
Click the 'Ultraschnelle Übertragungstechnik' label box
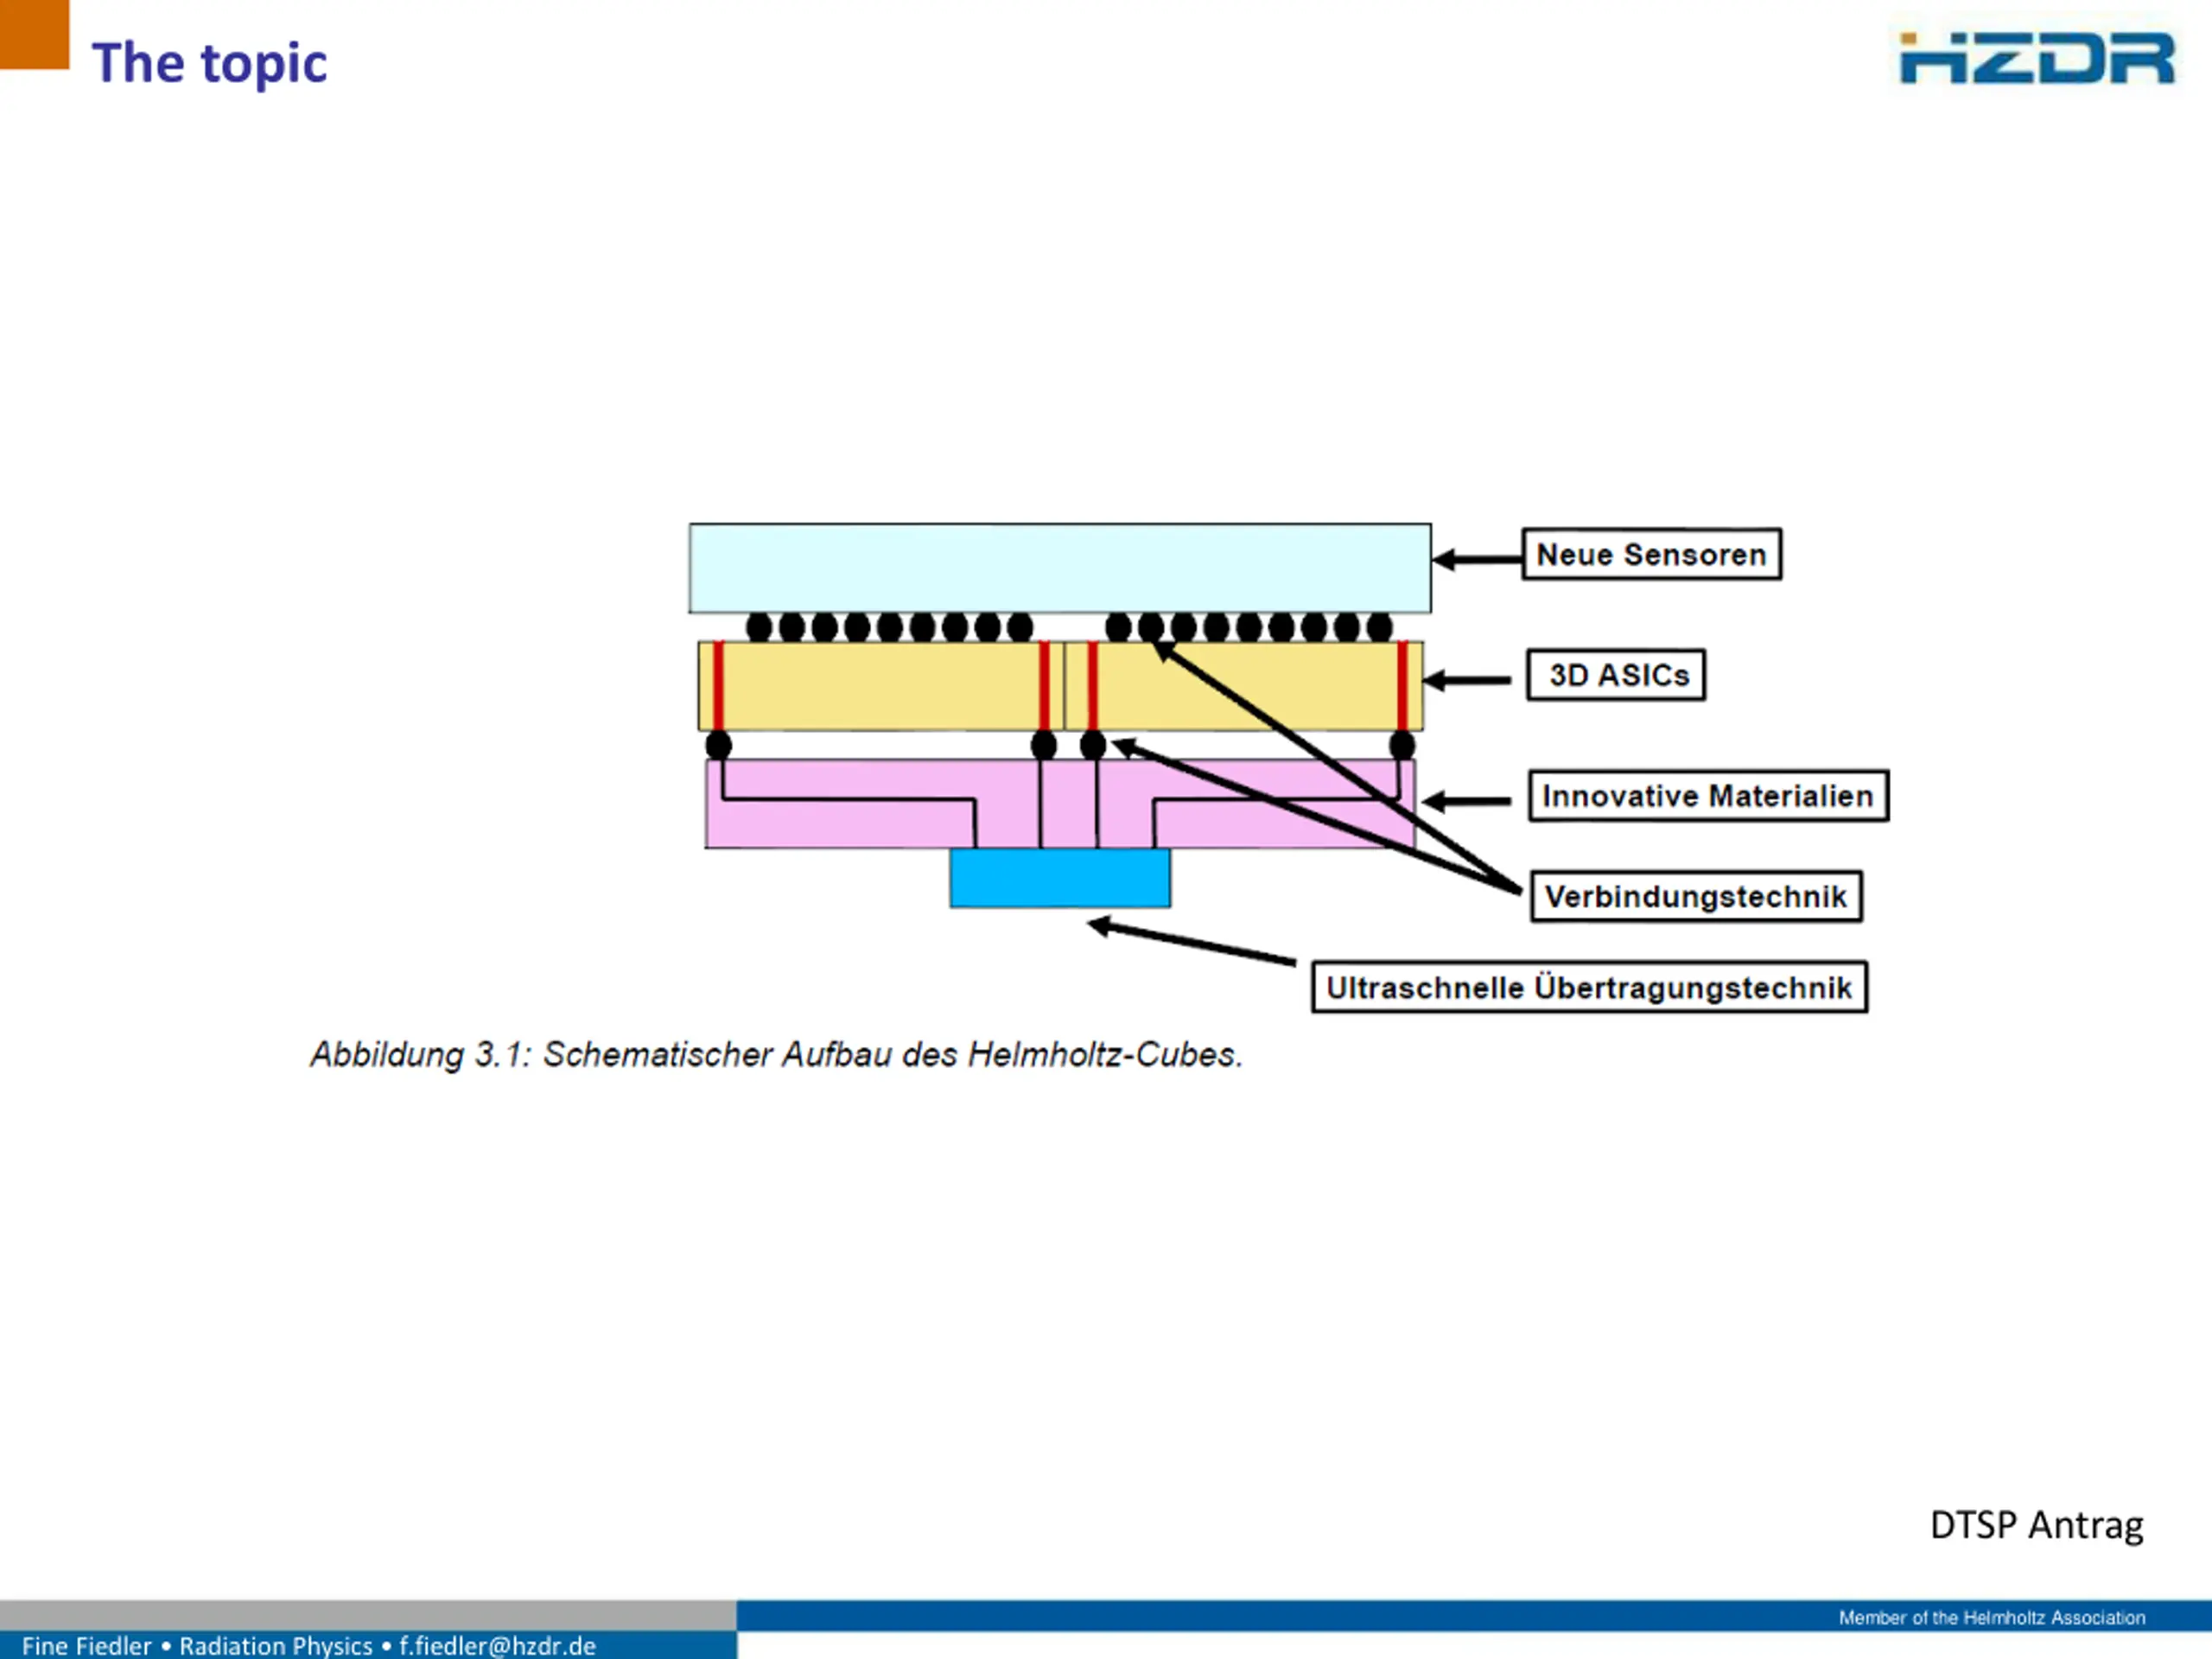point(1589,988)
